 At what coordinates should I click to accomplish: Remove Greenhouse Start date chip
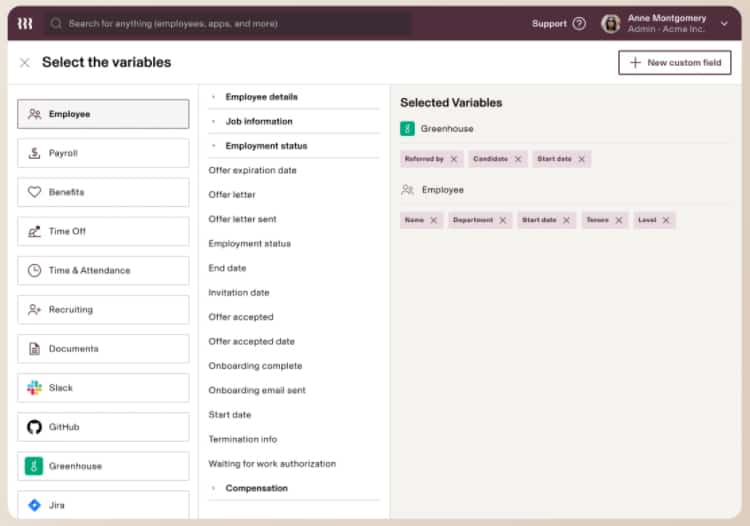pyautogui.click(x=582, y=159)
